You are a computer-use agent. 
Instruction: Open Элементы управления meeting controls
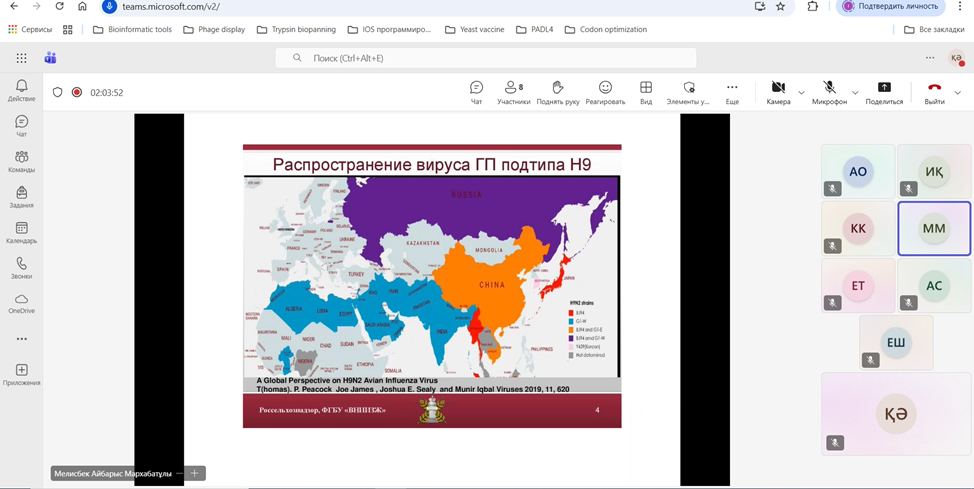coord(688,92)
